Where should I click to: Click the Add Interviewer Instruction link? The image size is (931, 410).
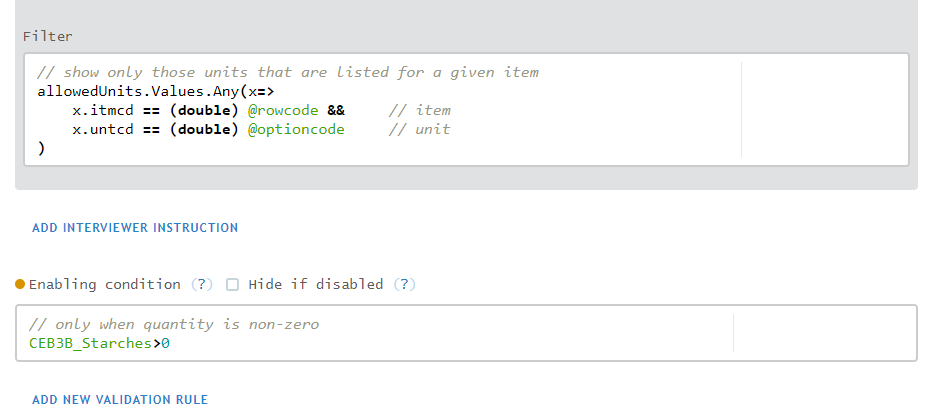135,228
